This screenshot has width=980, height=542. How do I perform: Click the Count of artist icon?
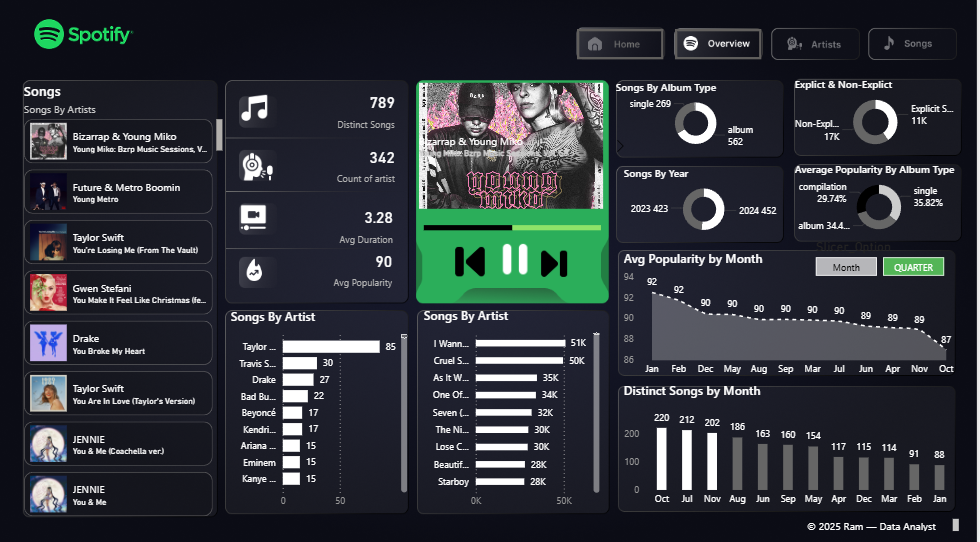coord(255,165)
